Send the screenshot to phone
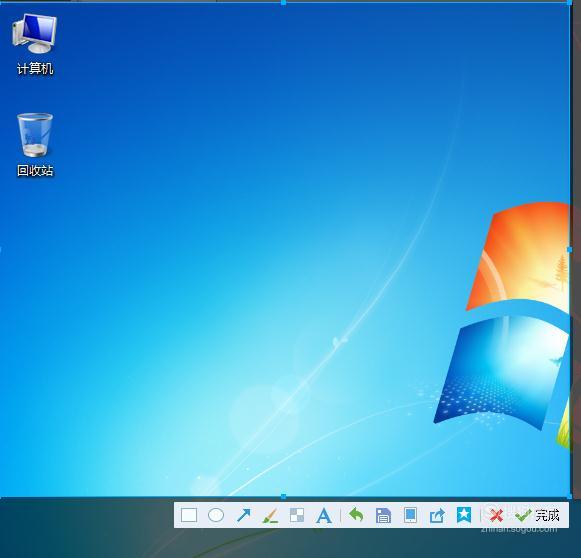581x558 pixels. coord(410,515)
